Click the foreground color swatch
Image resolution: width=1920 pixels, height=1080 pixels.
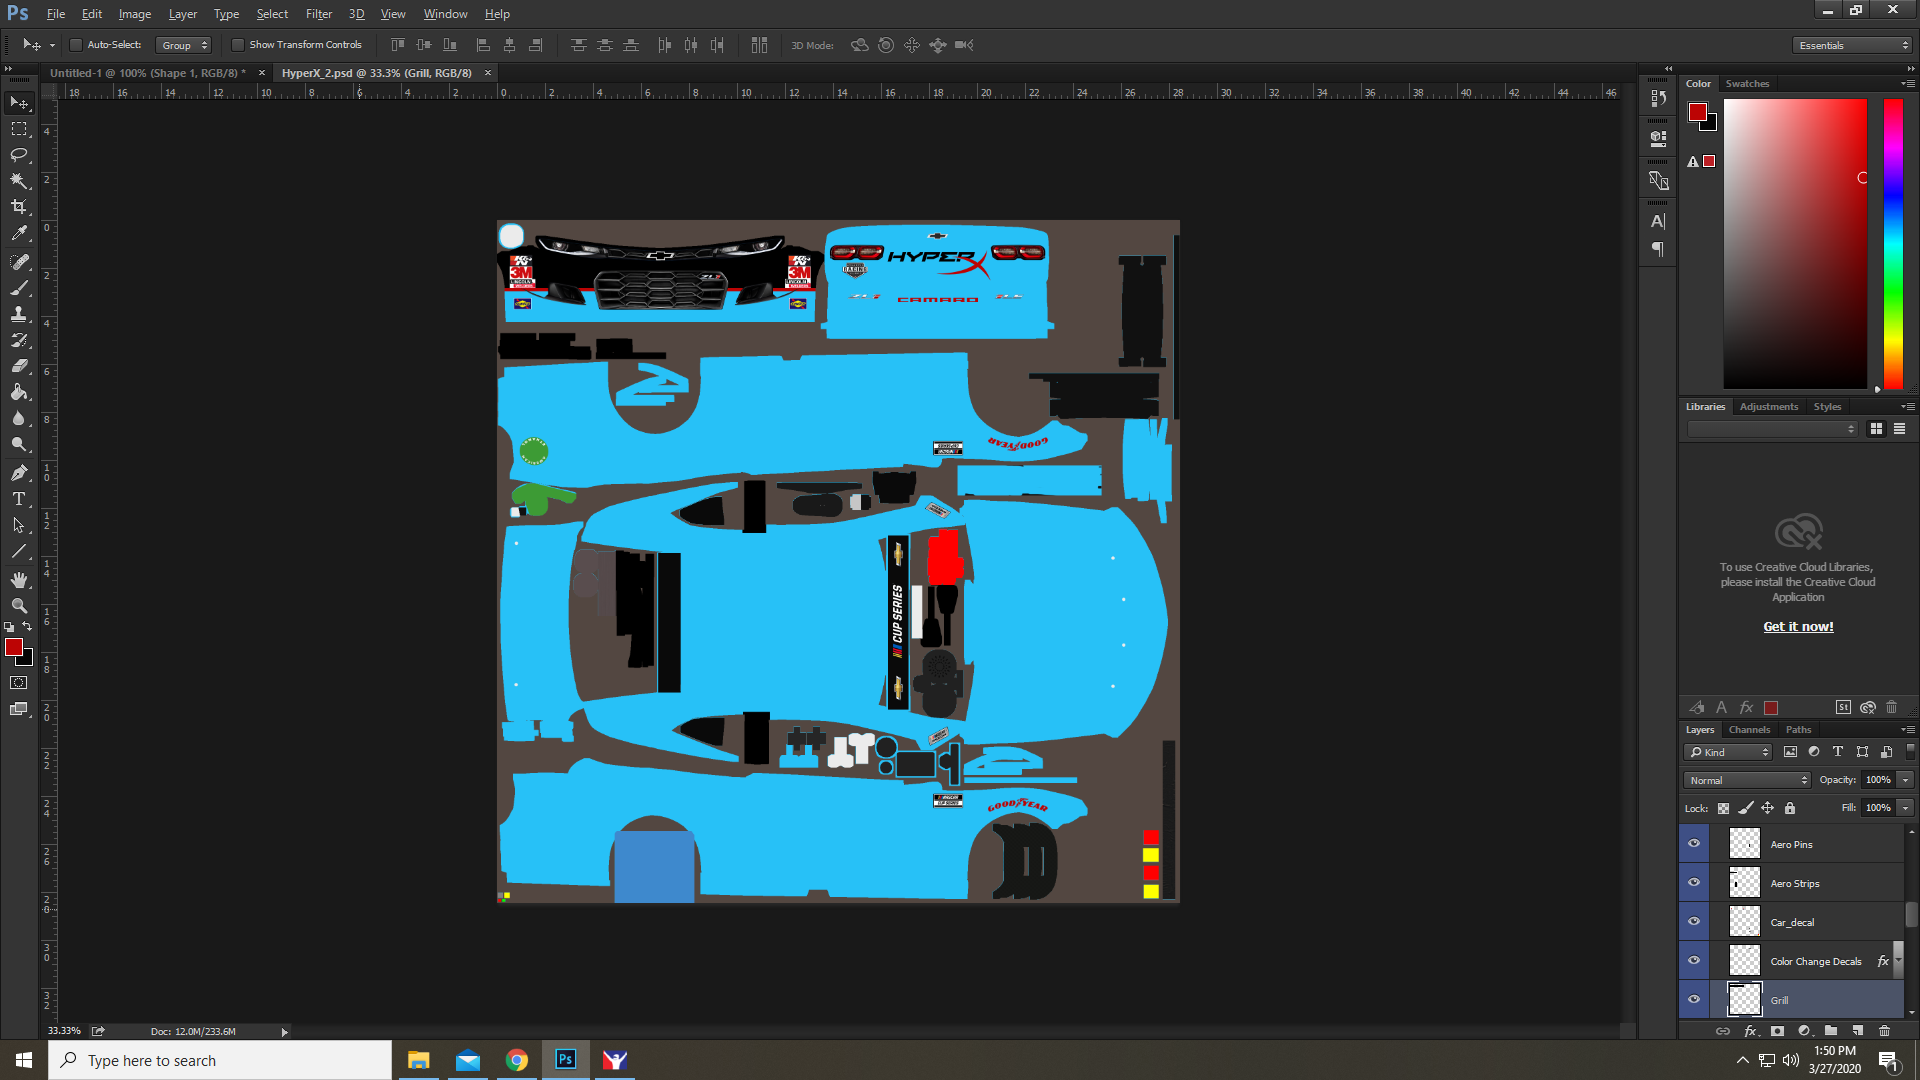tap(14, 648)
